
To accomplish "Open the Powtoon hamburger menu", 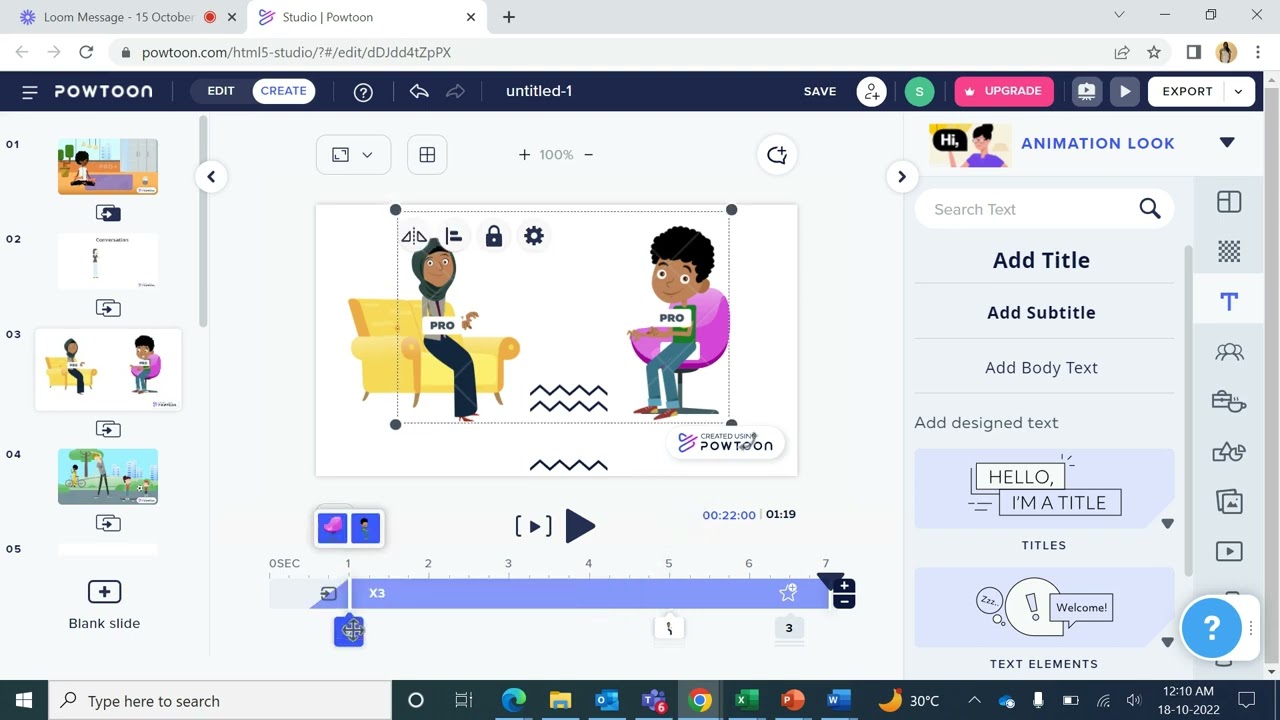I will [x=30, y=92].
